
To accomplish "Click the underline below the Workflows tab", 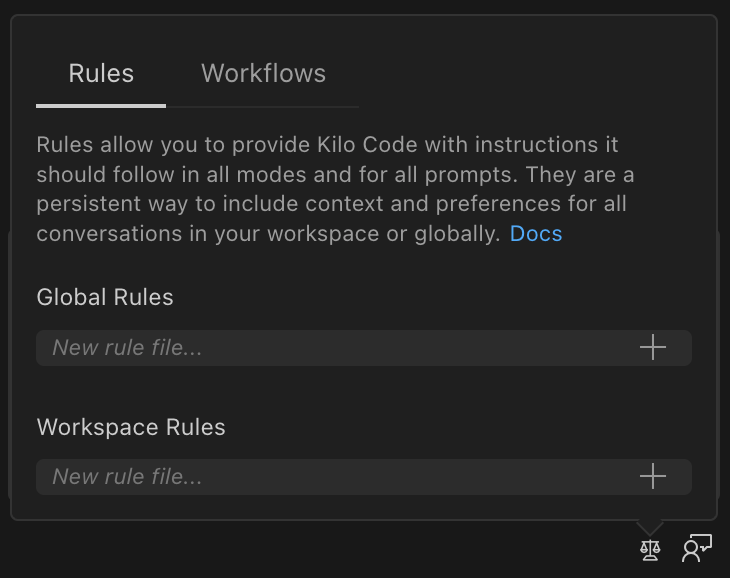I will [263, 105].
